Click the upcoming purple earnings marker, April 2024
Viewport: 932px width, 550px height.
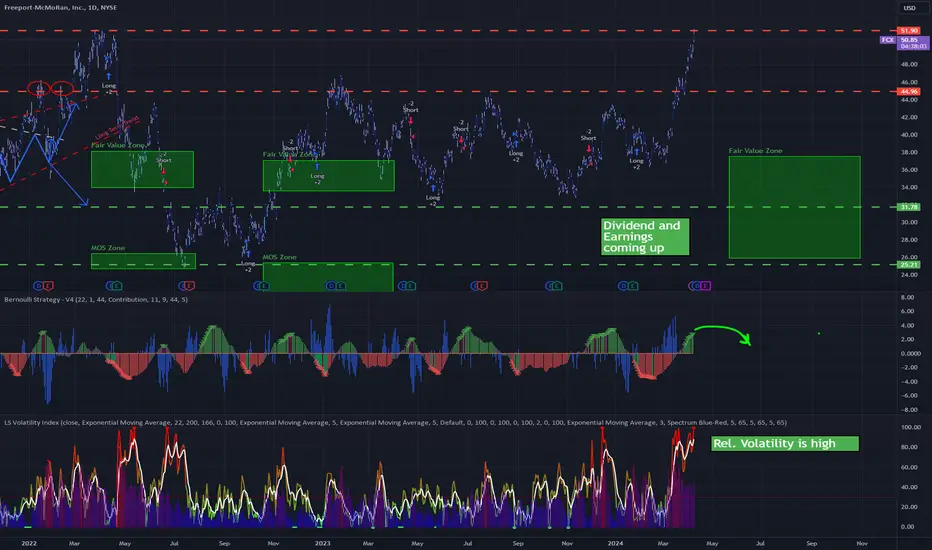tap(706, 286)
